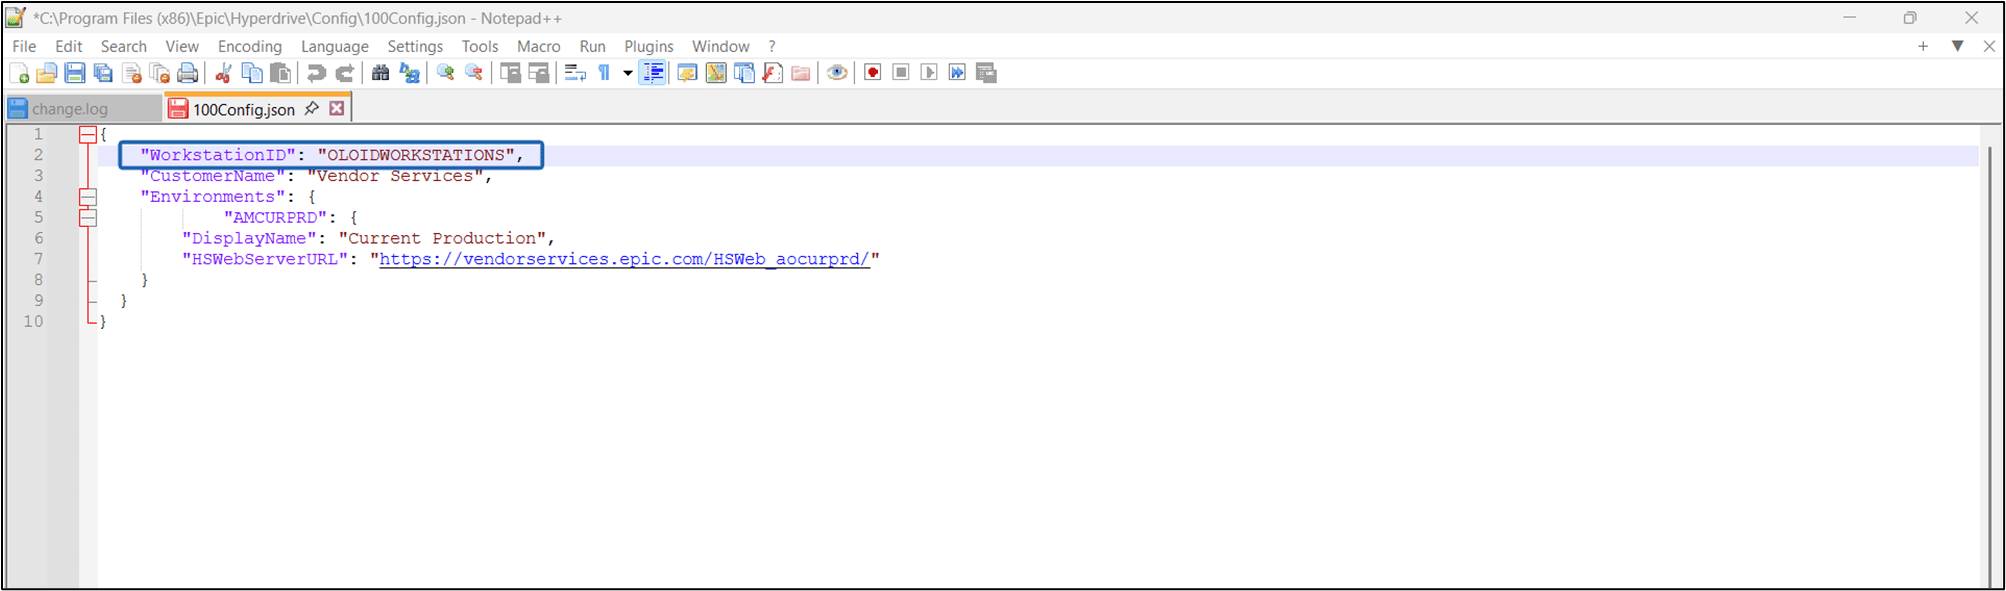
Task: Collapse the Environments fold on line 4
Action: tap(88, 196)
